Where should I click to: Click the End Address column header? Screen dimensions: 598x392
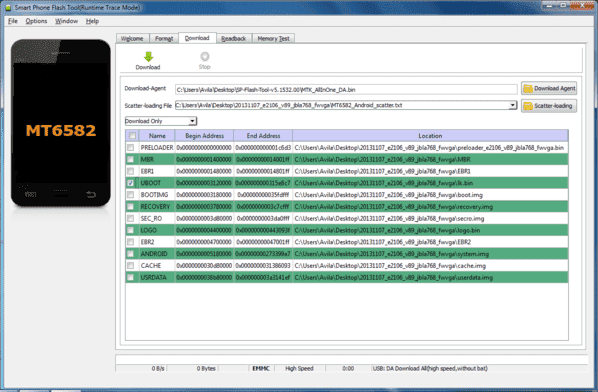click(263, 136)
